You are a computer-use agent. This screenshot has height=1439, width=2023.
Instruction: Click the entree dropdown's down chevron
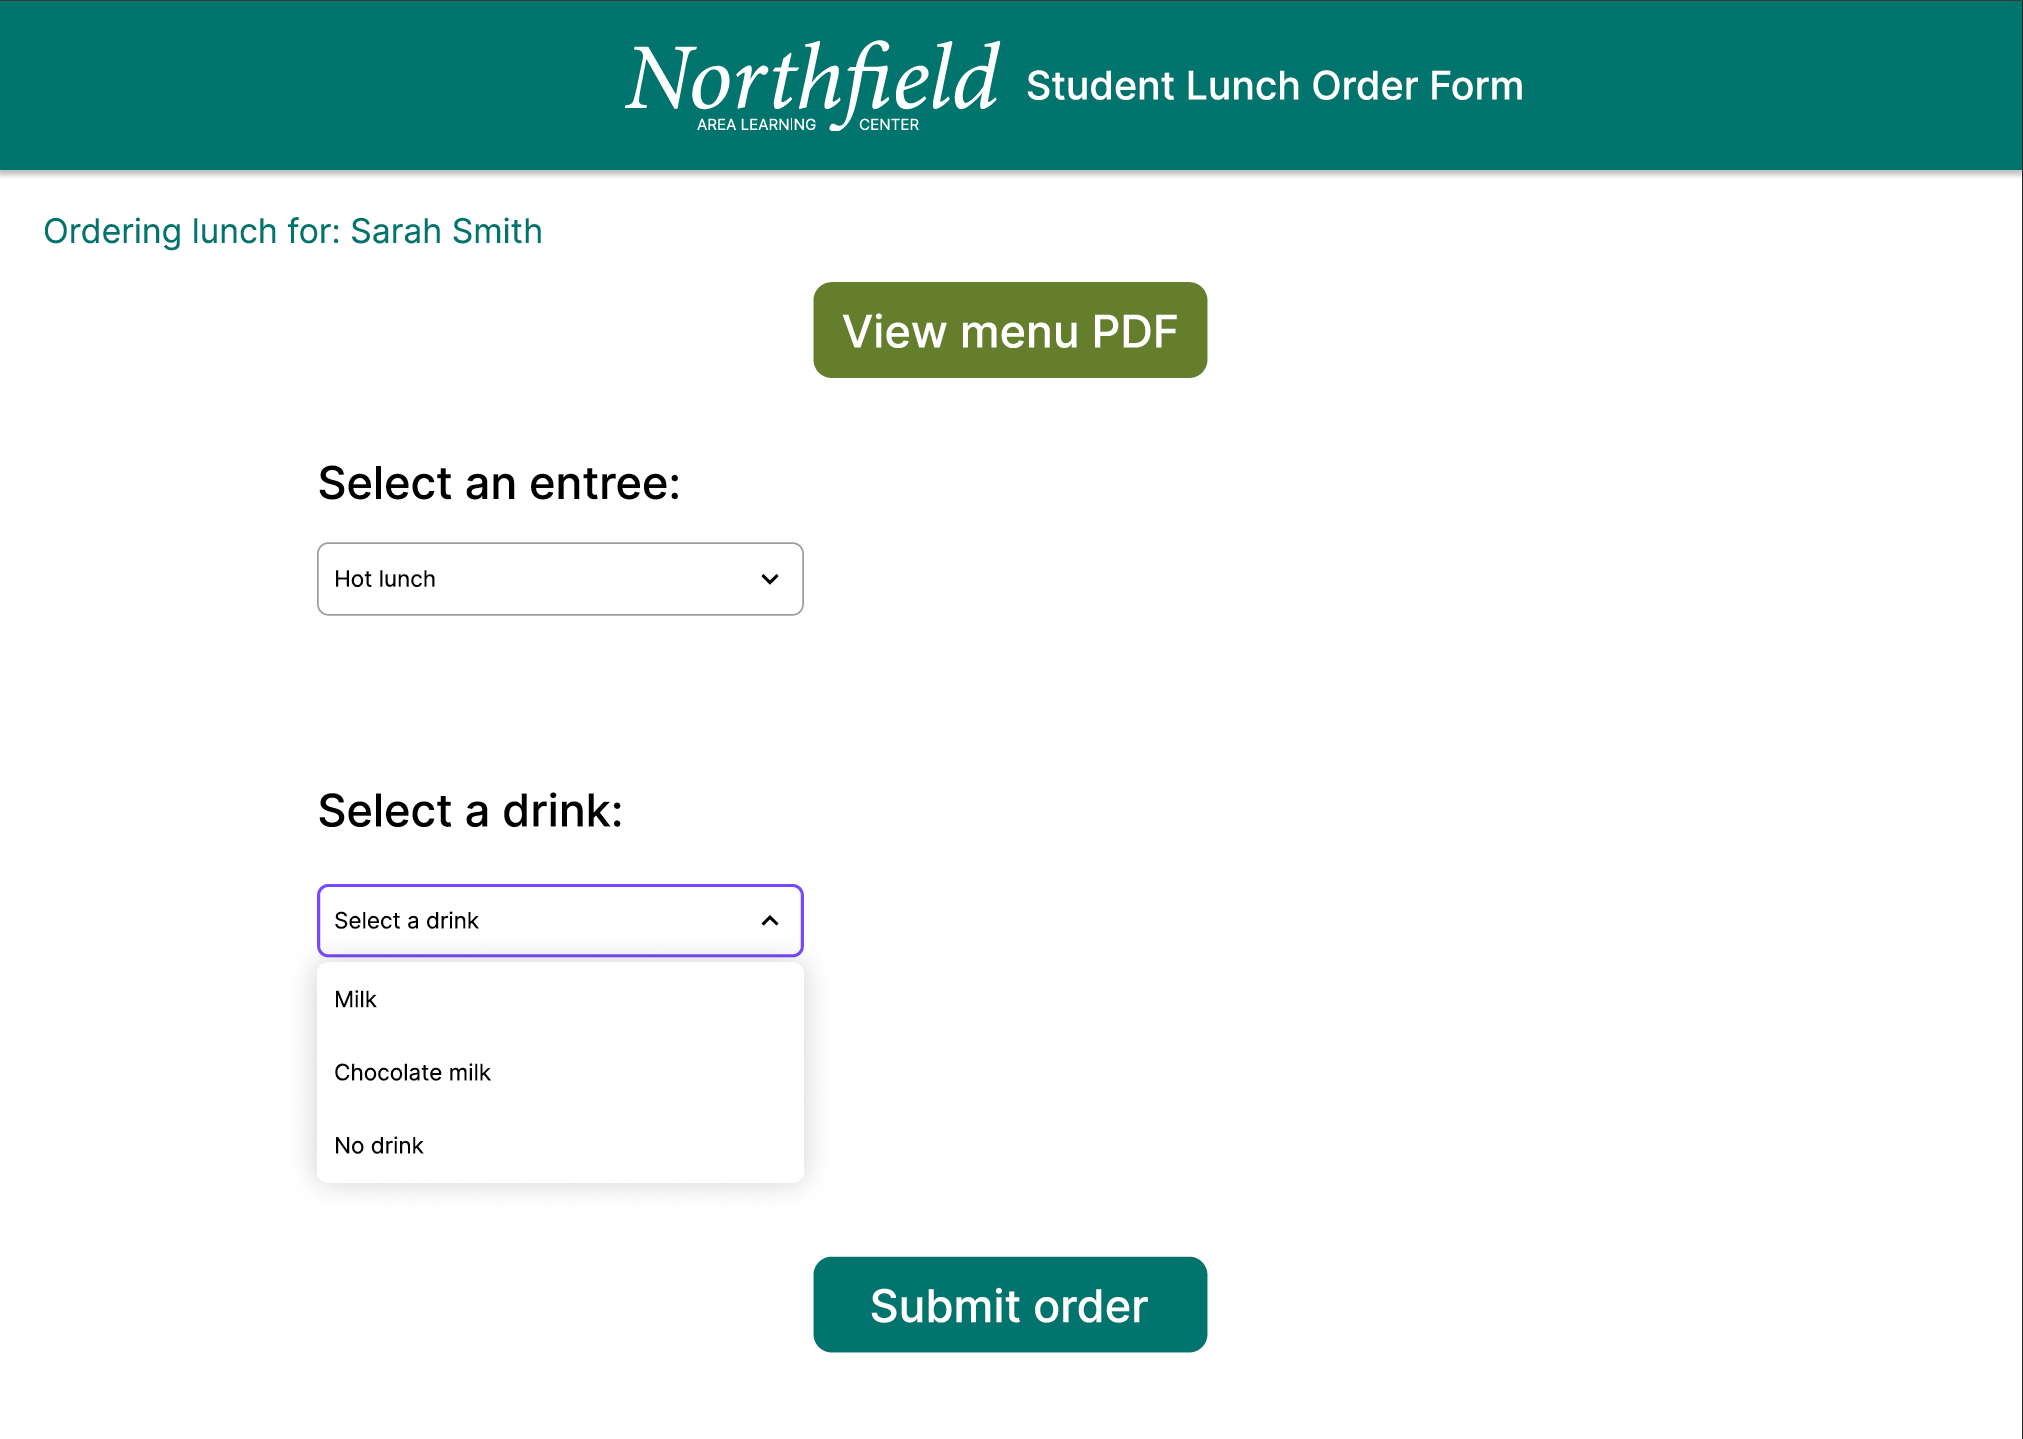click(769, 579)
